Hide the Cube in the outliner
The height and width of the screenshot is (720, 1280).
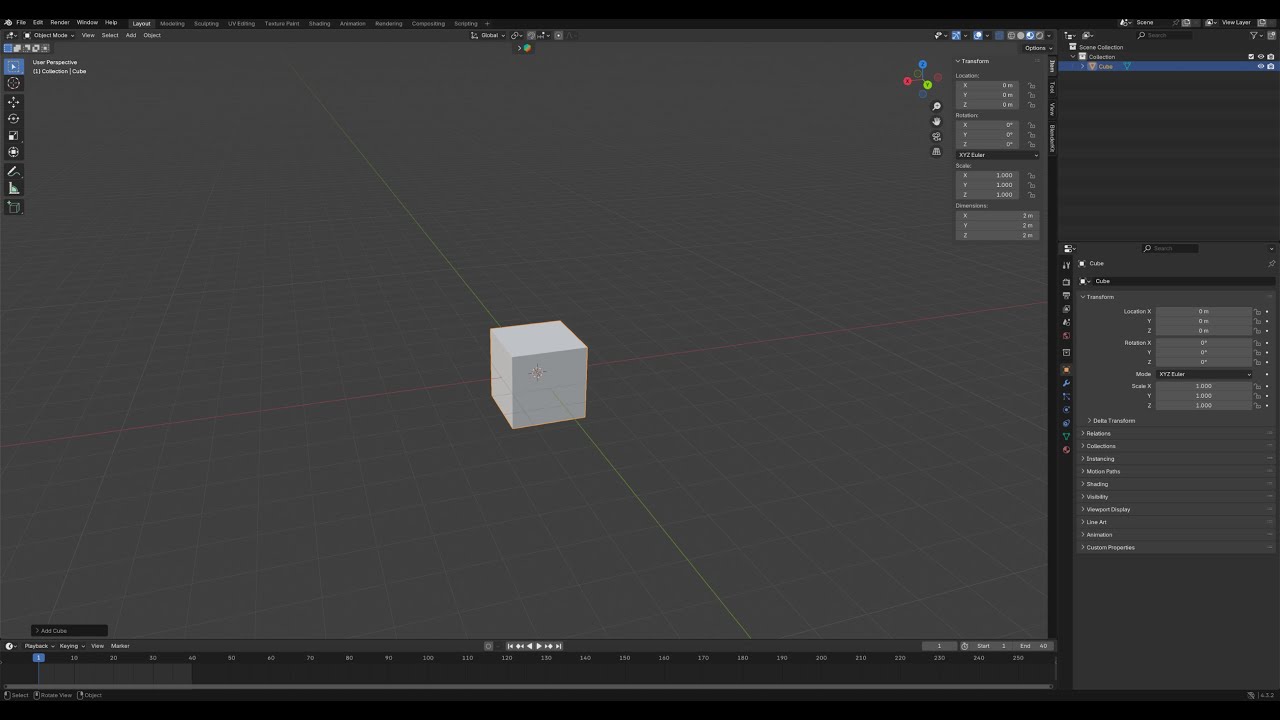click(x=1260, y=66)
